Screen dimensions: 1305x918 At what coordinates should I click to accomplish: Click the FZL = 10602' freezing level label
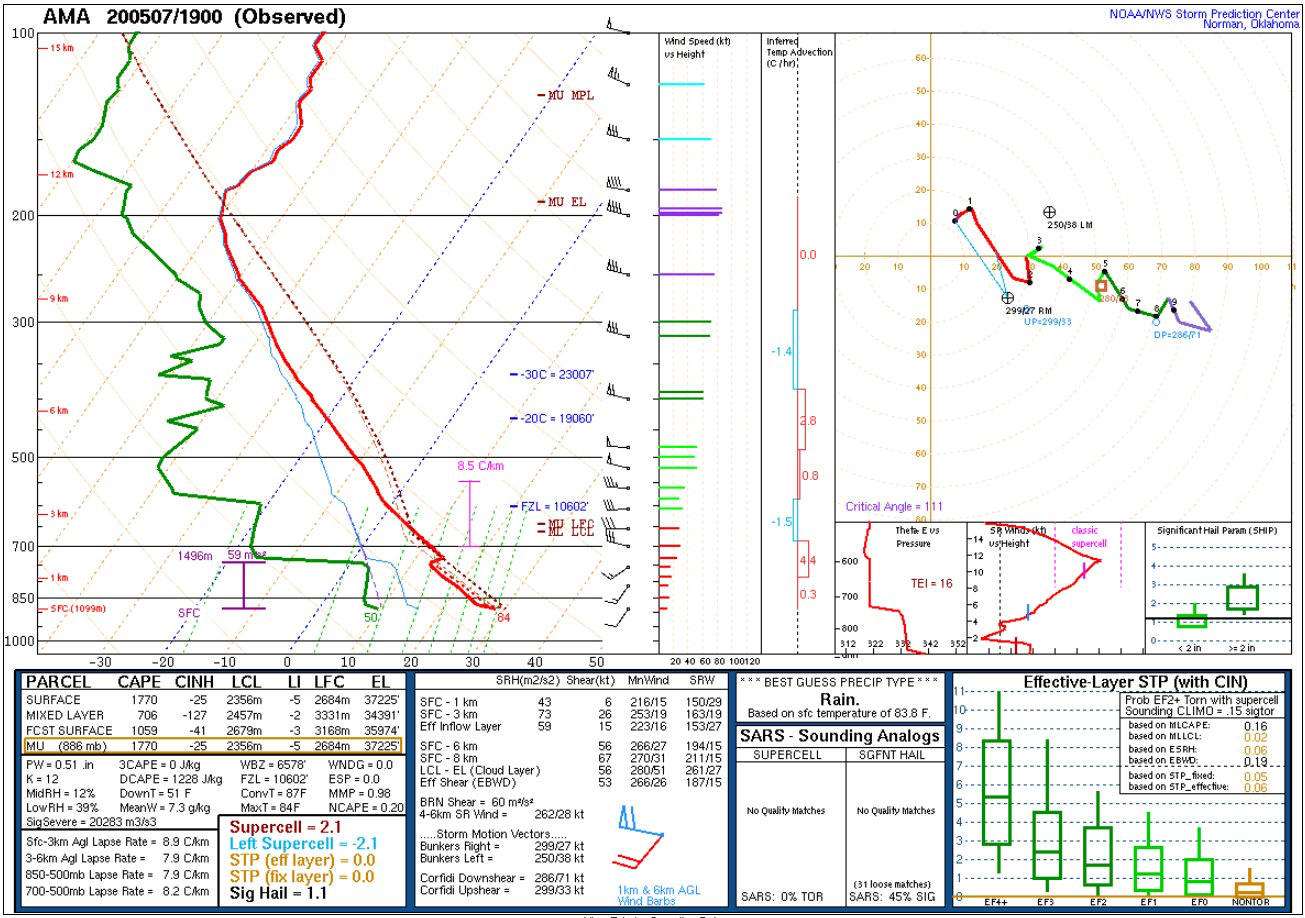555,507
